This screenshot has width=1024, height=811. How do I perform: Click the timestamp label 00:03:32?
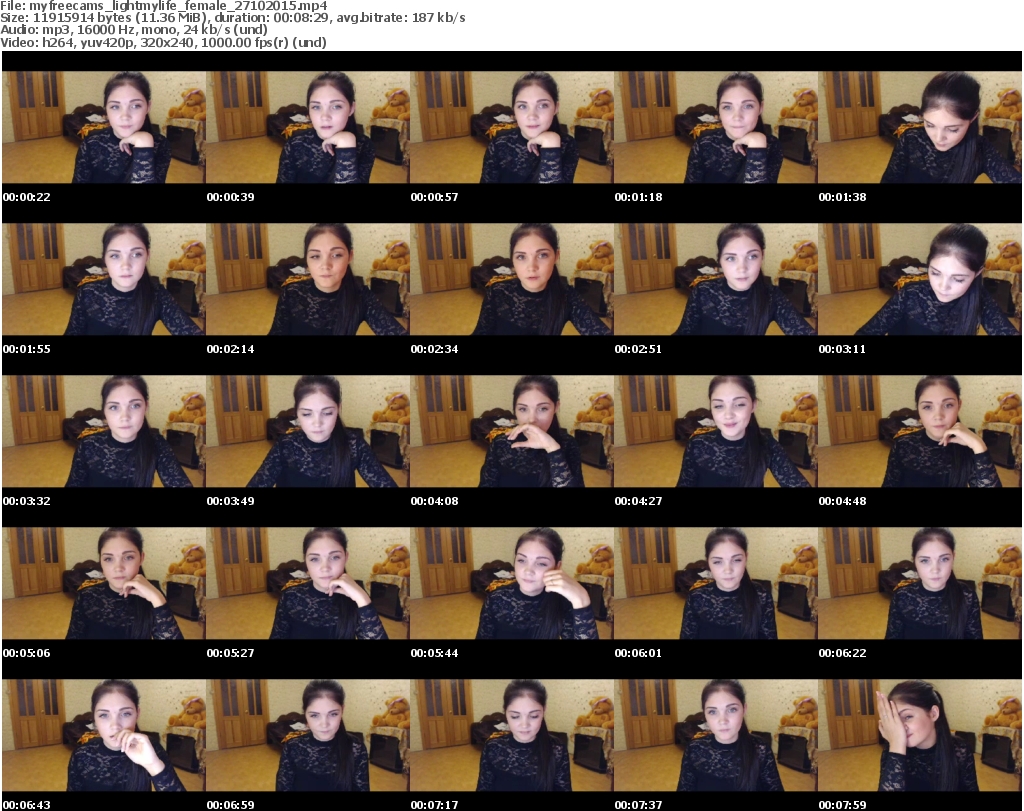pos(27,501)
